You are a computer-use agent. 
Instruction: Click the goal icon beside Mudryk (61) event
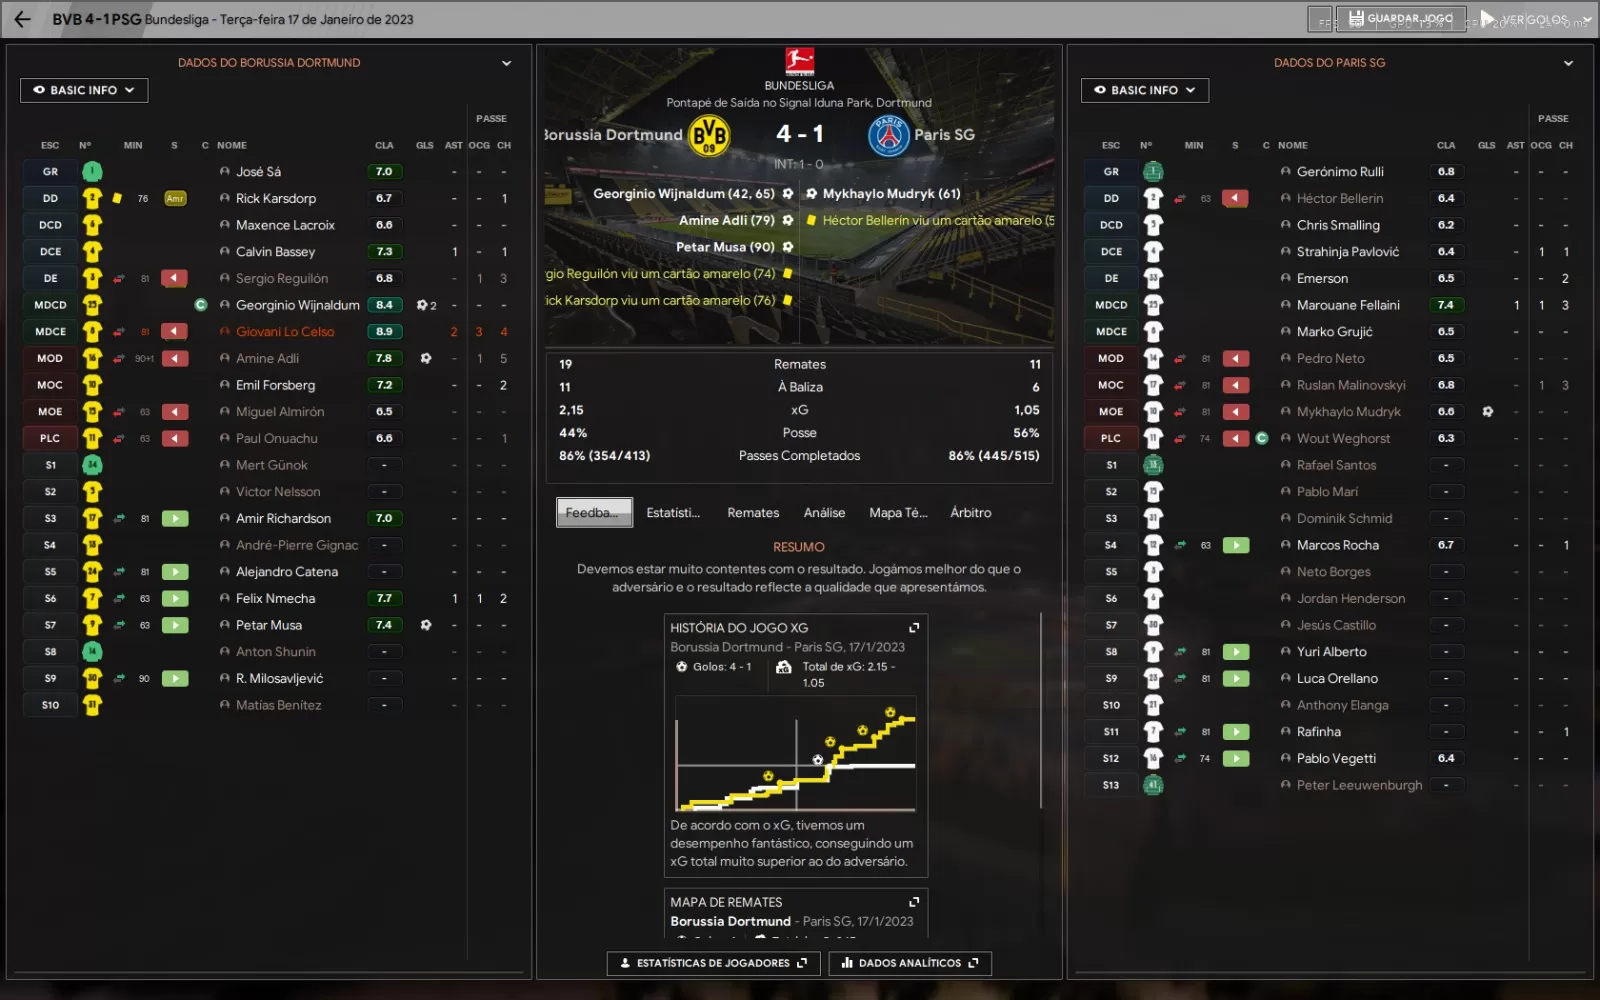pyautogui.click(x=812, y=194)
